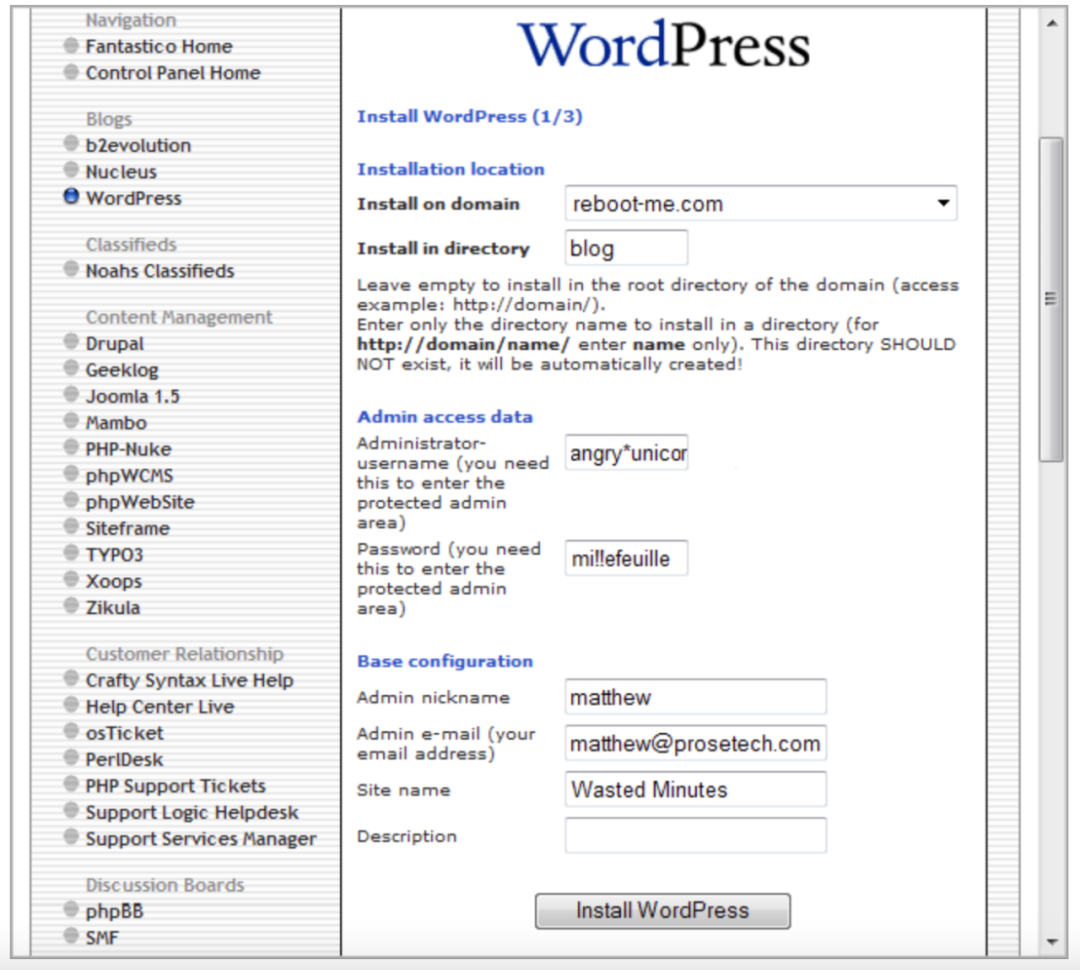Image resolution: width=1080 pixels, height=970 pixels.
Task: Click the bullet icon next to Nucleus
Action: (x=71, y=171)
